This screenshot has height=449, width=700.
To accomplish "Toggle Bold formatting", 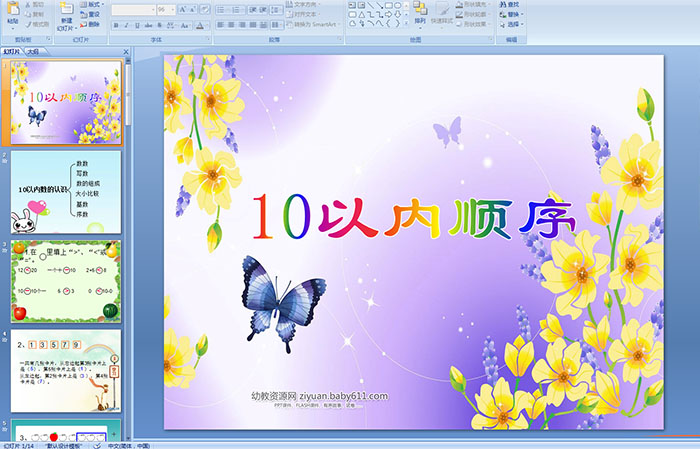I will pyautogui.click(x=116, y=25).
